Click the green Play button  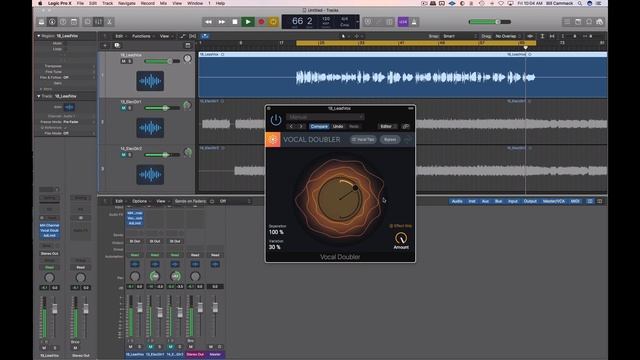(248, 22)
